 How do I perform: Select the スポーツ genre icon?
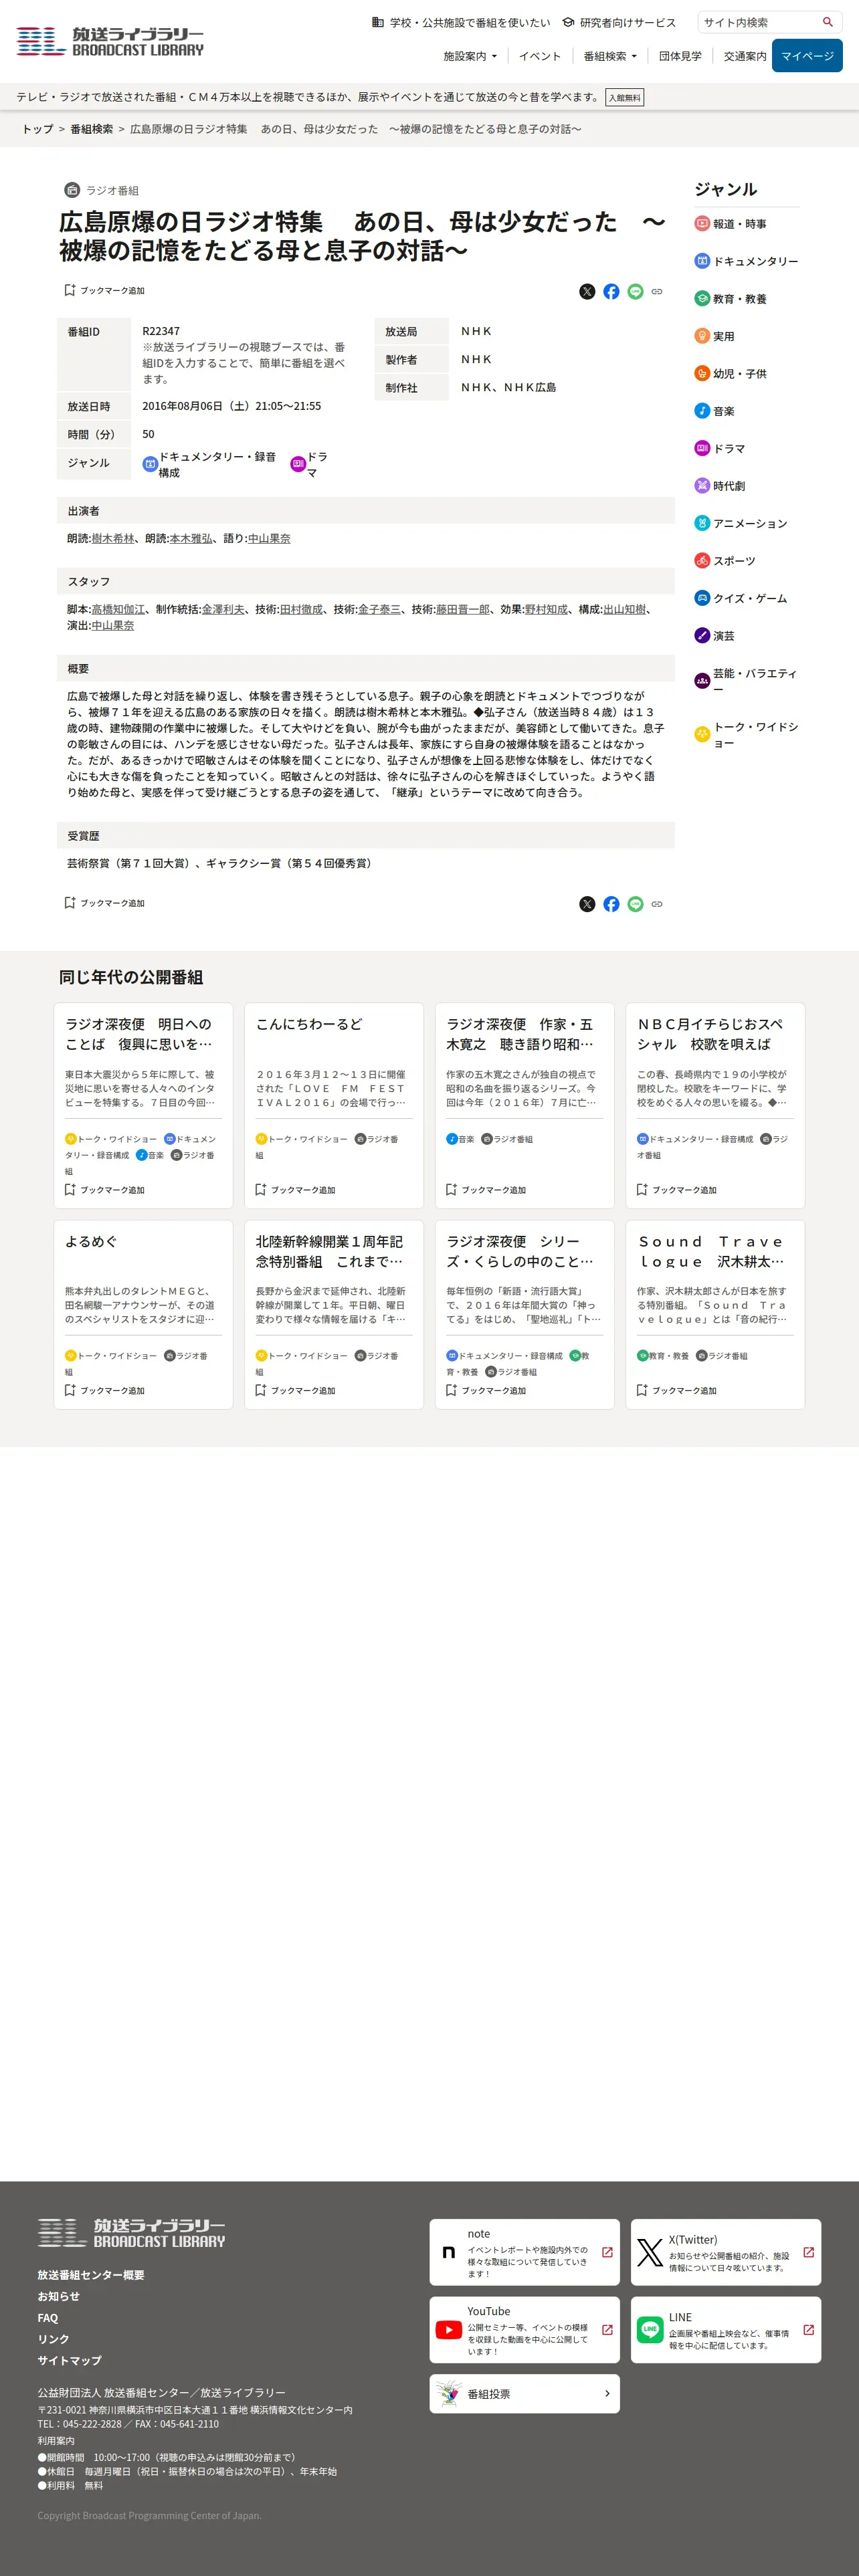tap(702, 561)
